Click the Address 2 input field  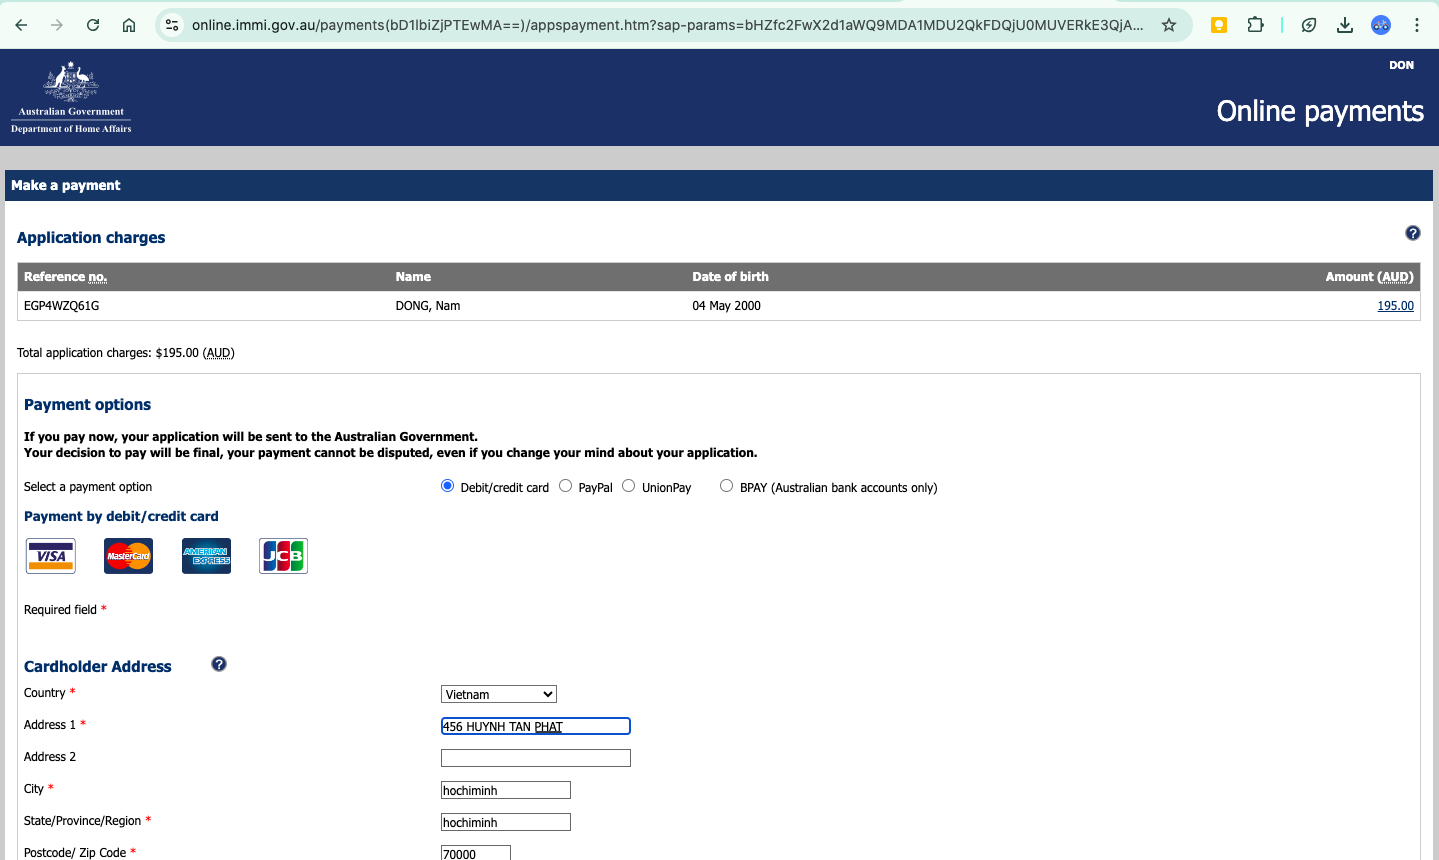point(535,757)
